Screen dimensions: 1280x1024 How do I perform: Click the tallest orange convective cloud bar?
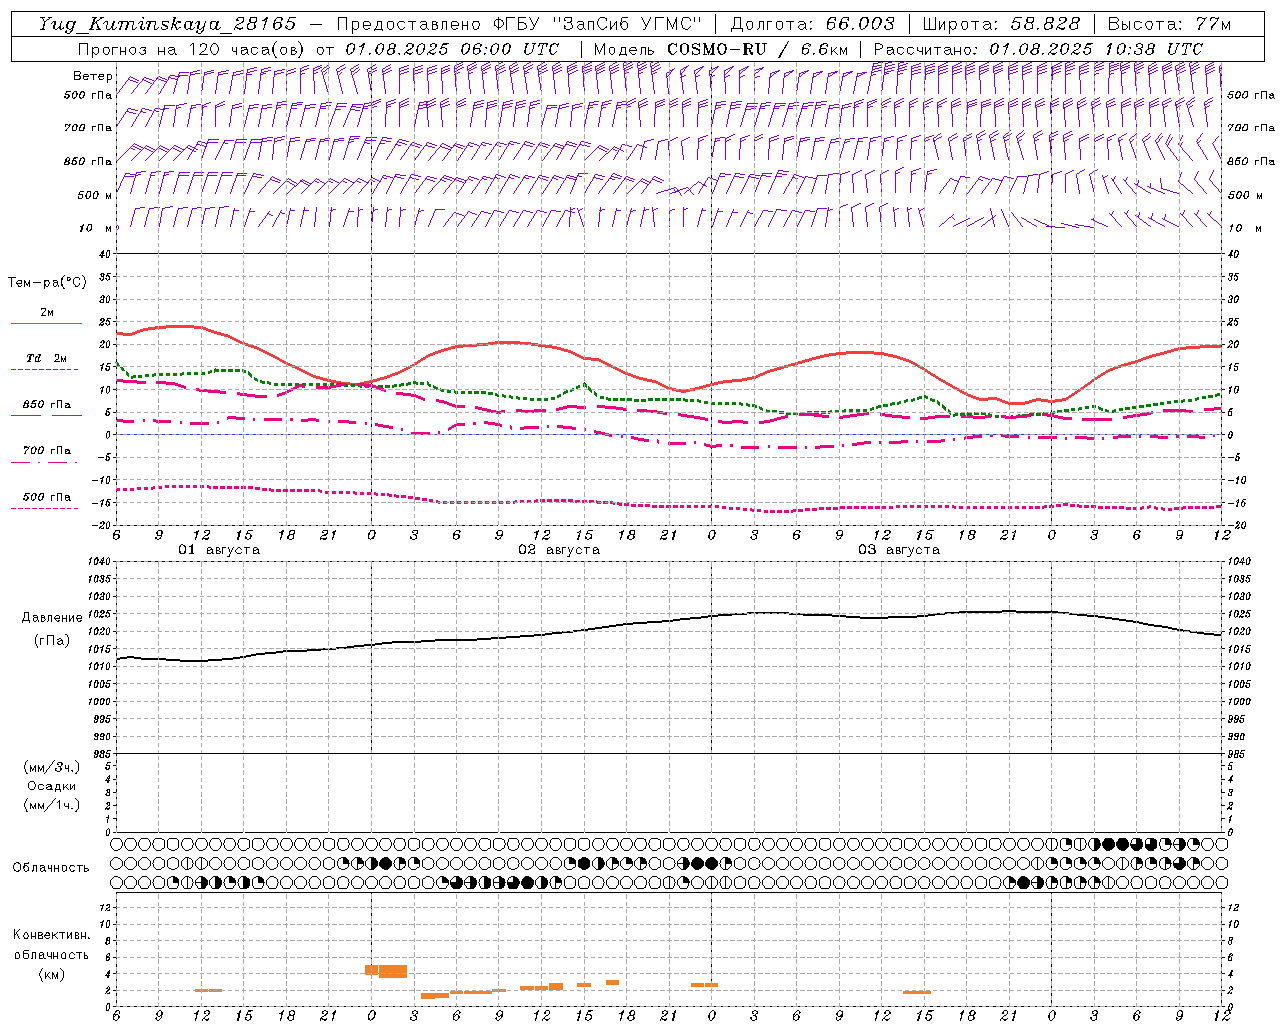pos(393,971)
